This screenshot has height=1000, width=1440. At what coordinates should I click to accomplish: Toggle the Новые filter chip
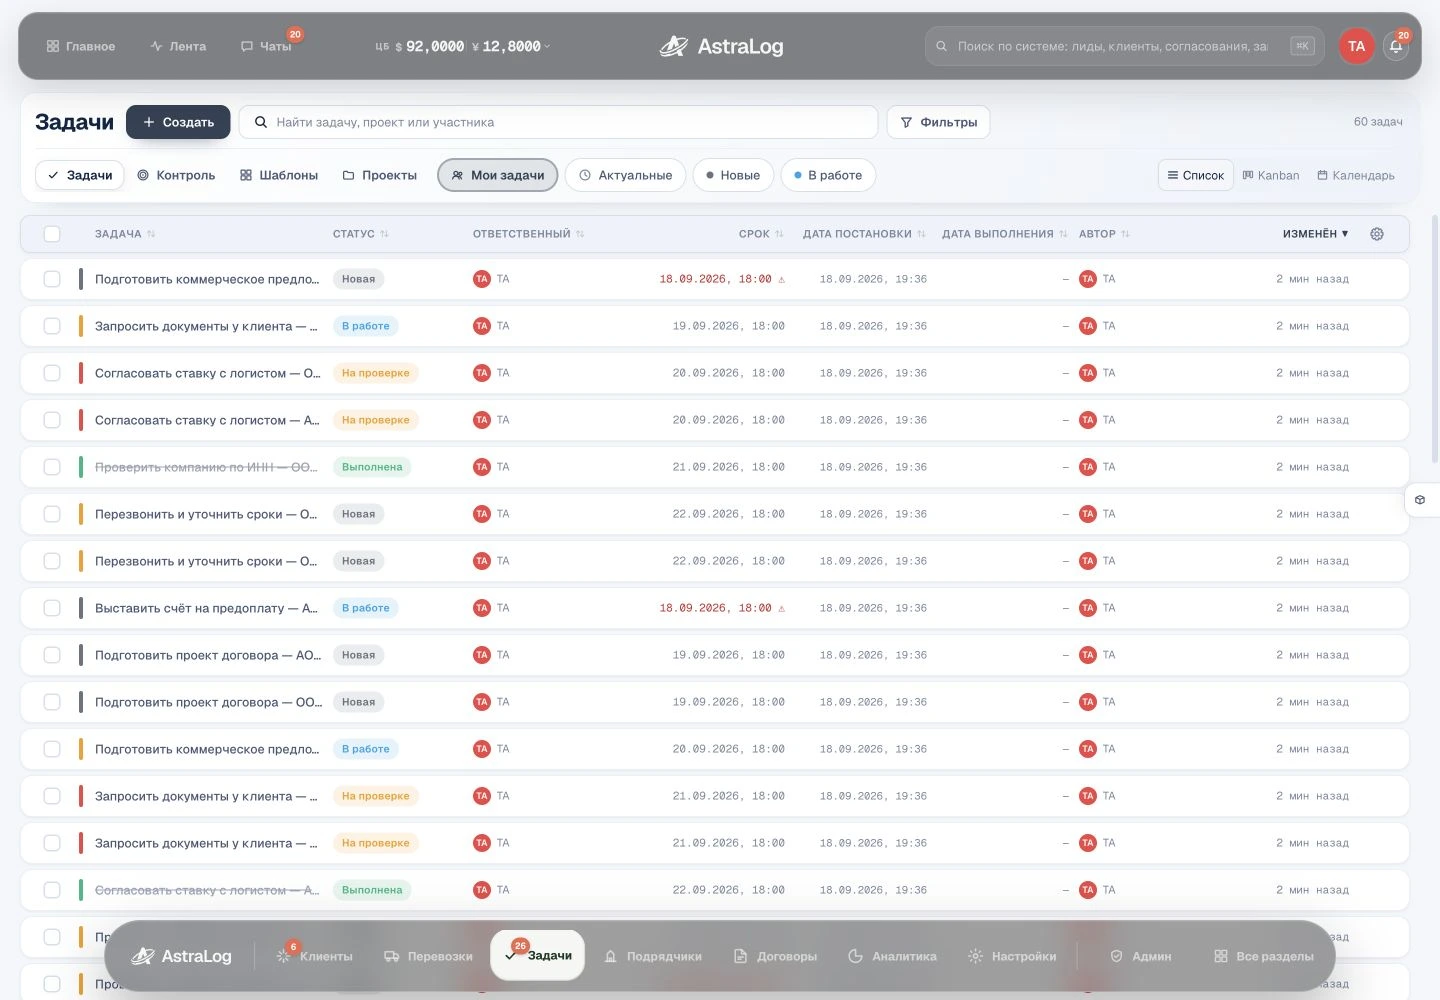(733, 175)
